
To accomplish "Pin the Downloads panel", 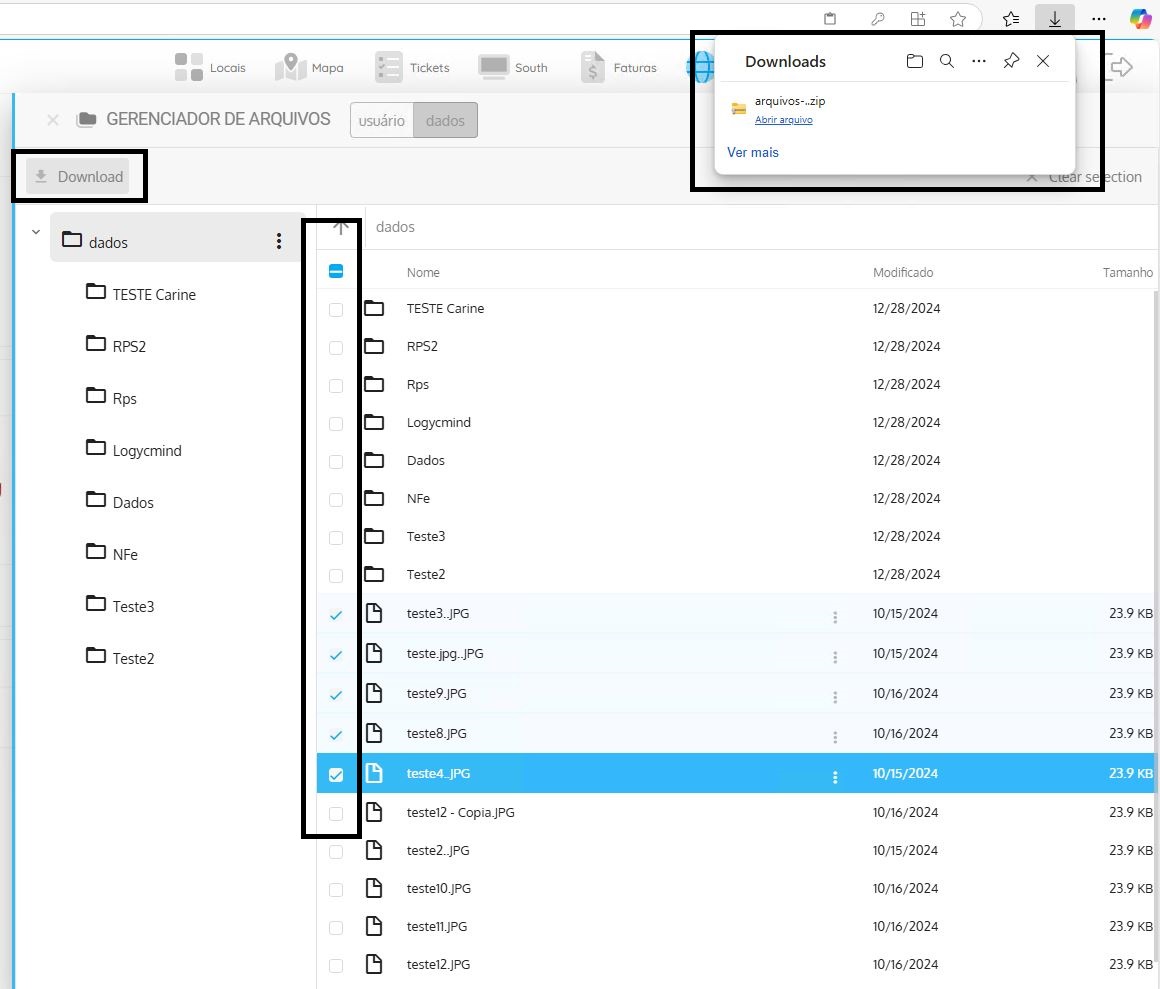I will pos(1011,61).
